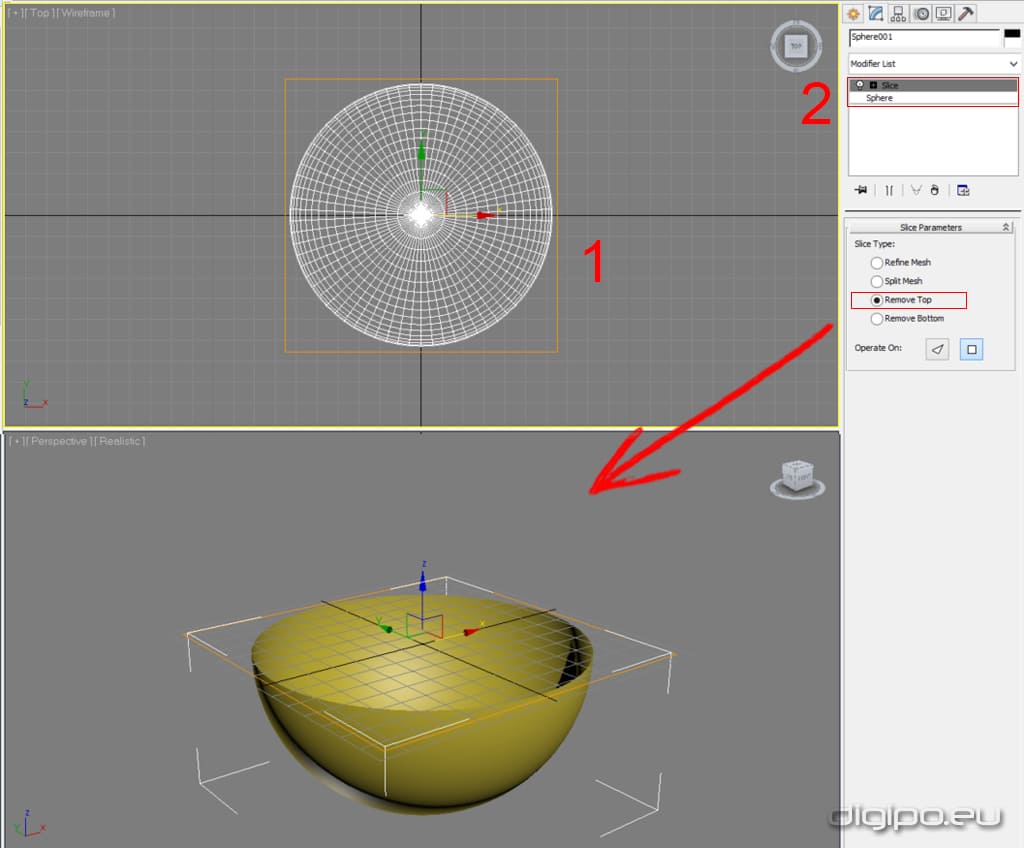Image resolution: width=1024 pixels, height=848 pixels.
Task: Set Operate On to faces triangle button
Action: coord(937,349)
